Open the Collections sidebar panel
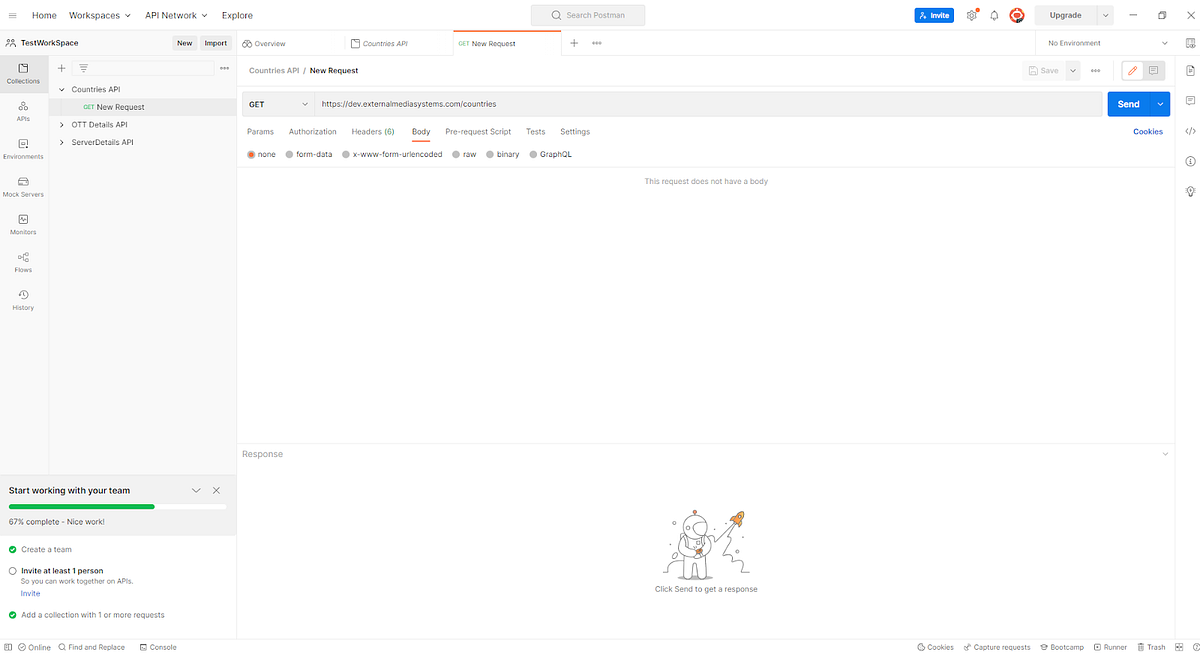The image size is (1200, 653). pyautogui.click(x=22, y=74)
